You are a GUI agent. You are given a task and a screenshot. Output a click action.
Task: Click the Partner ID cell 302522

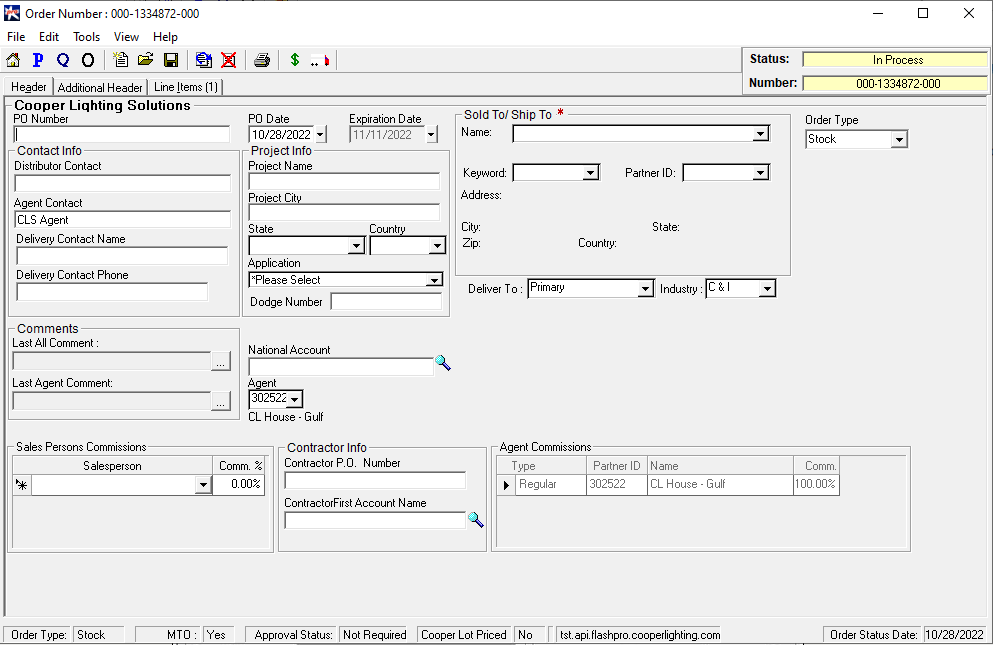[x=617, y=485]
